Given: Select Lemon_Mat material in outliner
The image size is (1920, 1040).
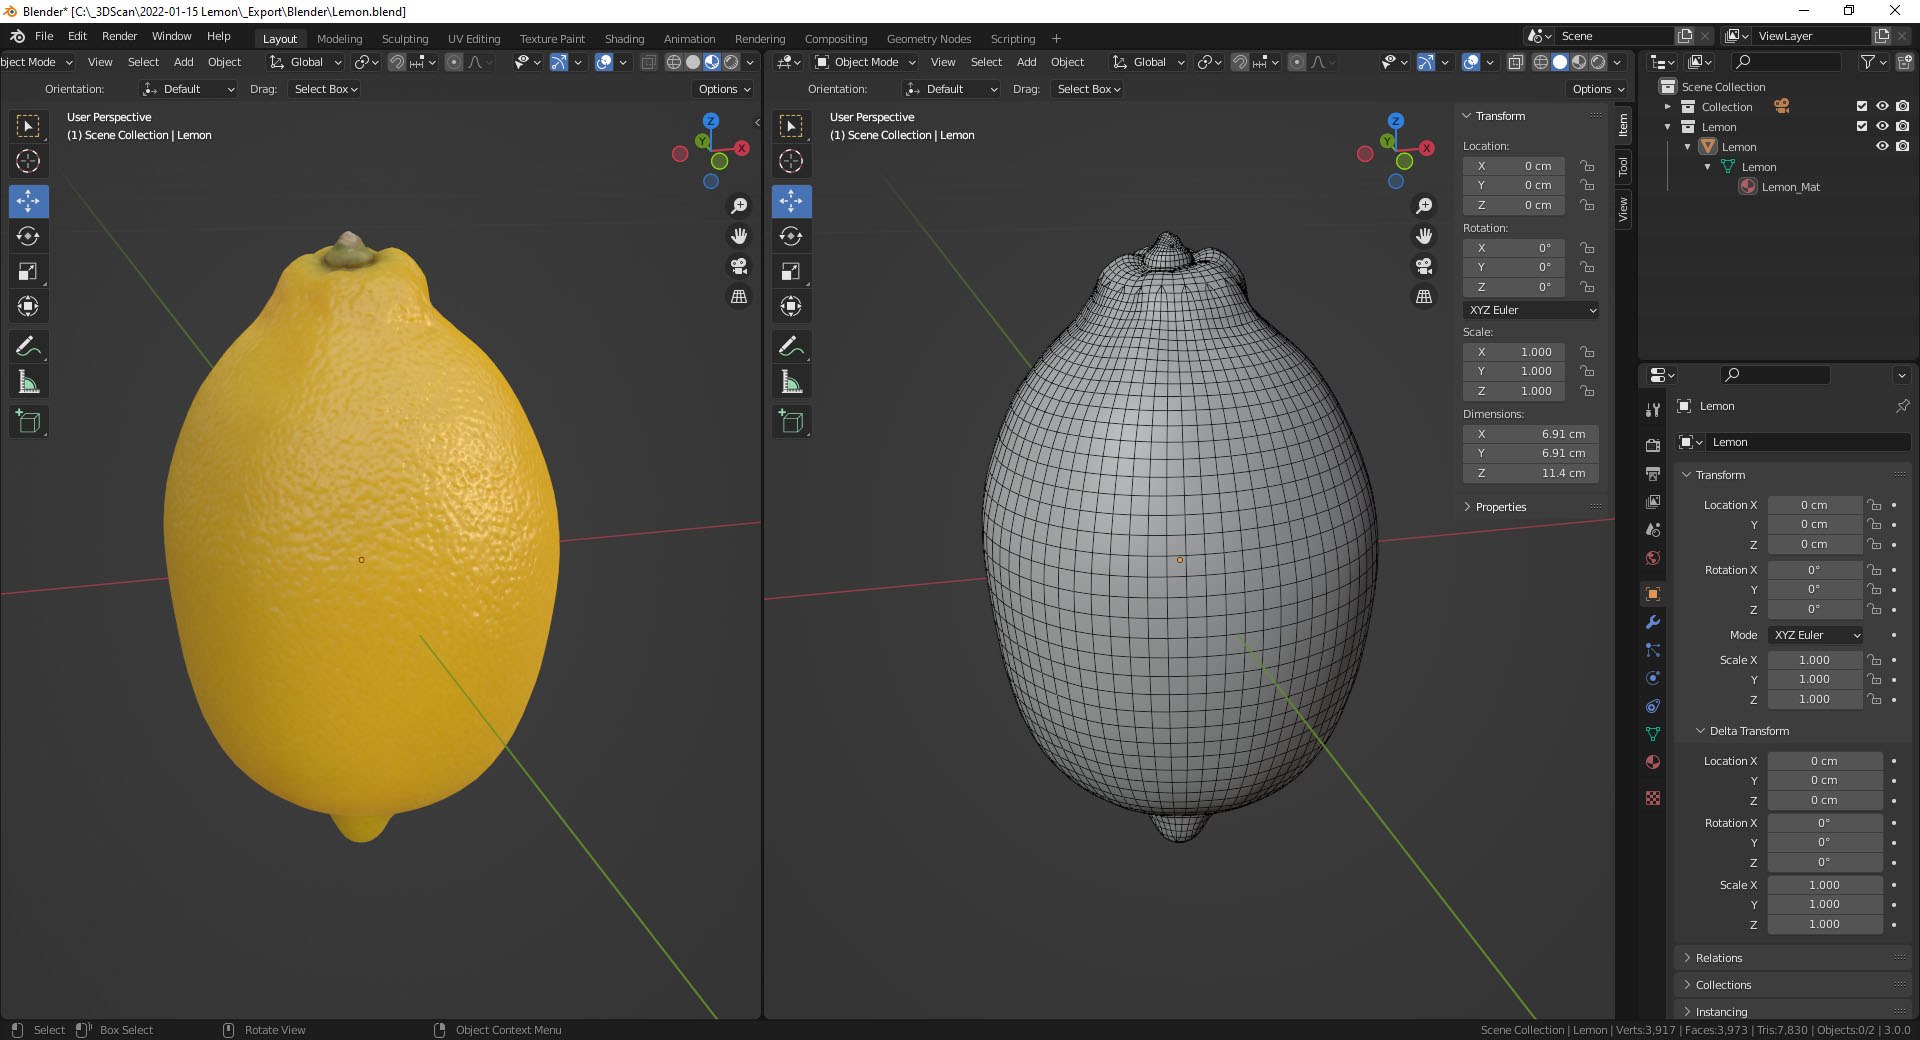Looking at the screenshot, I should pyautogui.click(x=1790, y=187).
